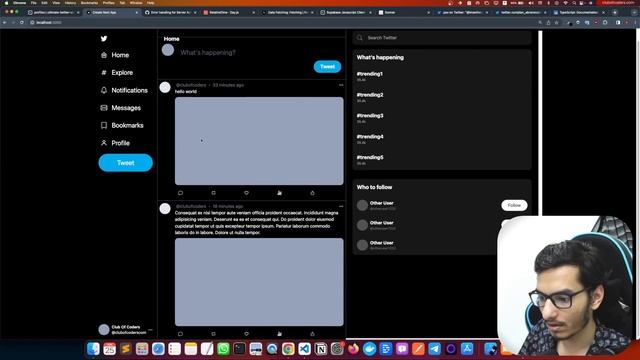
Task: Click the hello world tweet author avatar
Action: [165, 87]
